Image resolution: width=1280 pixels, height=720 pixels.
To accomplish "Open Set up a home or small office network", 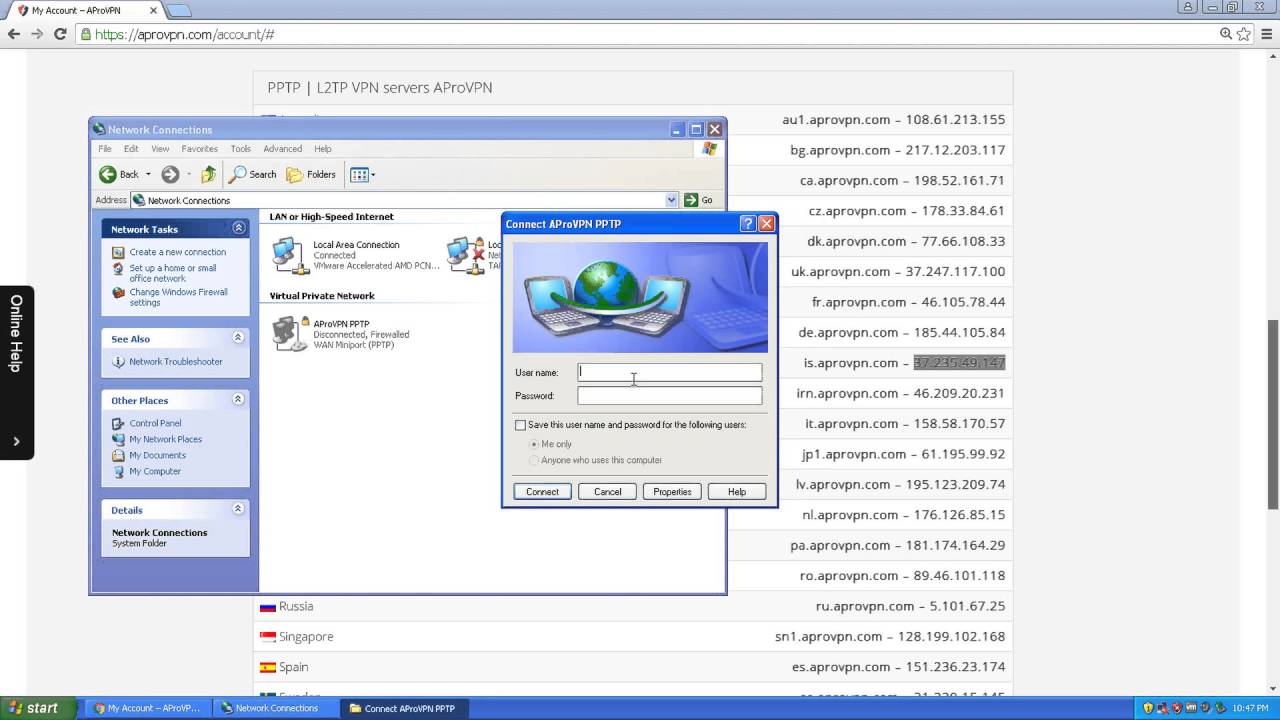I will tap(172, 273).
